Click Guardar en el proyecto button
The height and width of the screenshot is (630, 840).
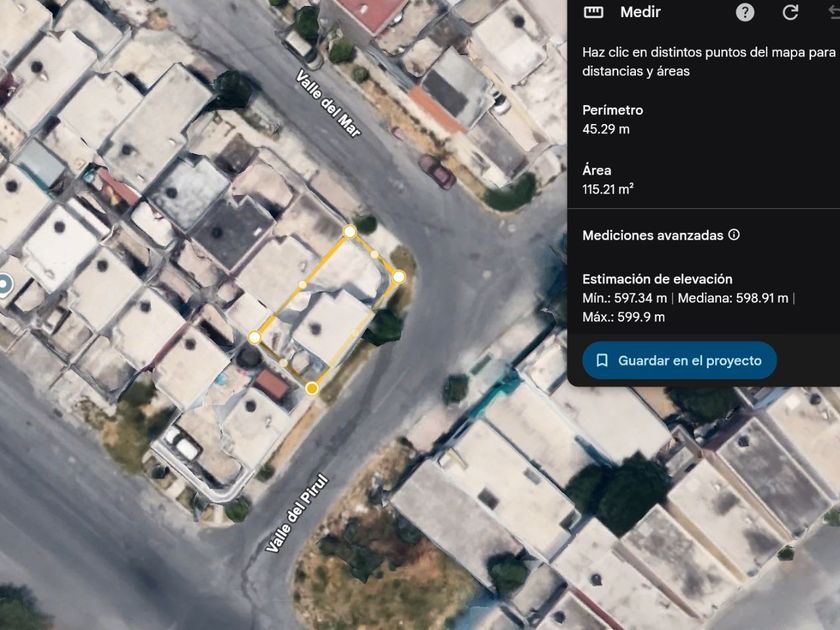[679, 361]
